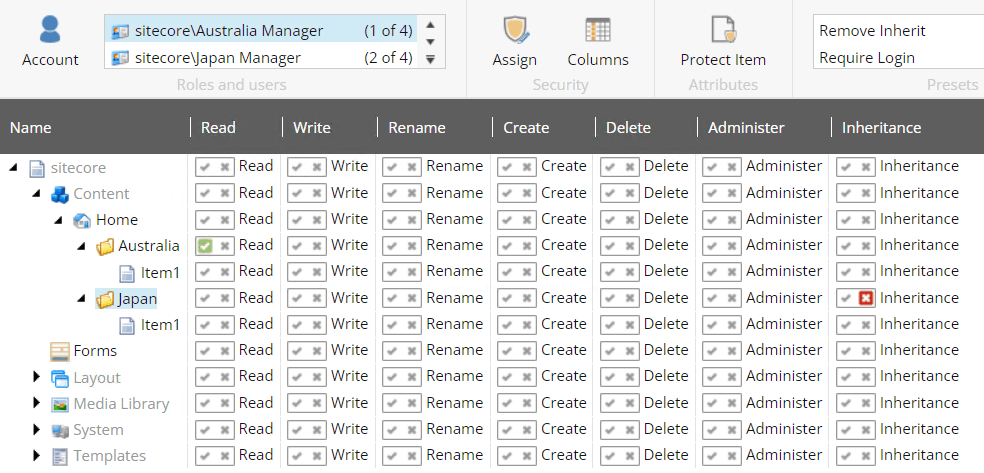Select the Media Library tree item label
Viewport: 984px width, 473px height.
click(121, 404)
